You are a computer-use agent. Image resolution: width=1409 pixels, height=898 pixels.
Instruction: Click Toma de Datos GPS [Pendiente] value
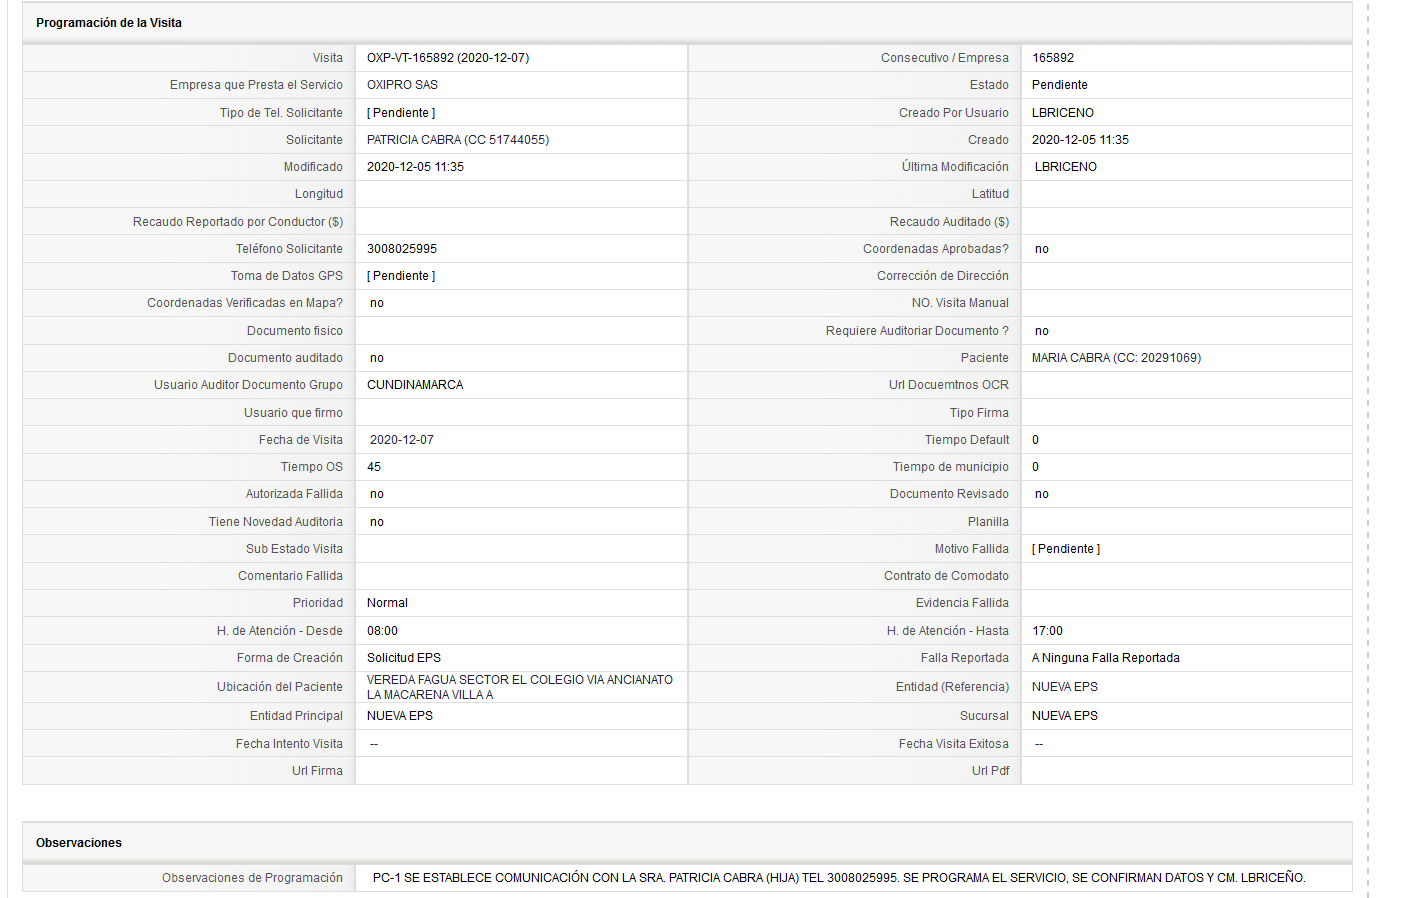click(401, 276)
